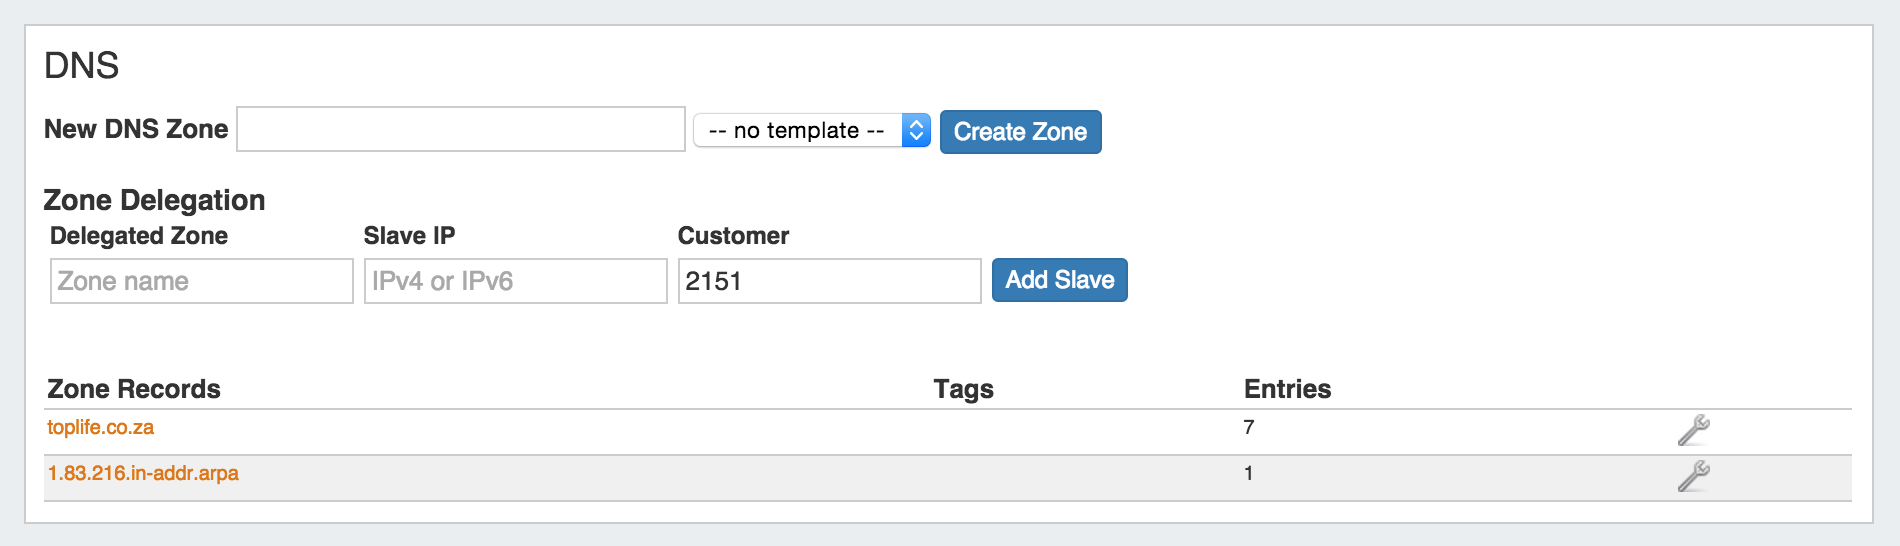
Task: Focus the New DNS Zone text field
Action: point(460,129)
